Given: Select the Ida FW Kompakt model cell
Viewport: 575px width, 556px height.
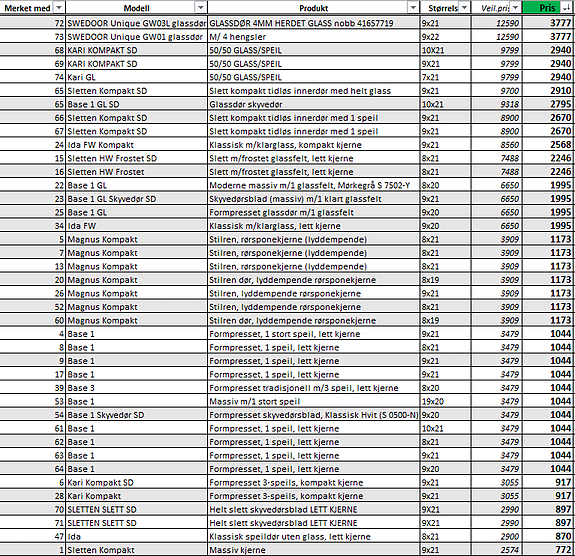Looking at the screenshot, I should point(136,145).
